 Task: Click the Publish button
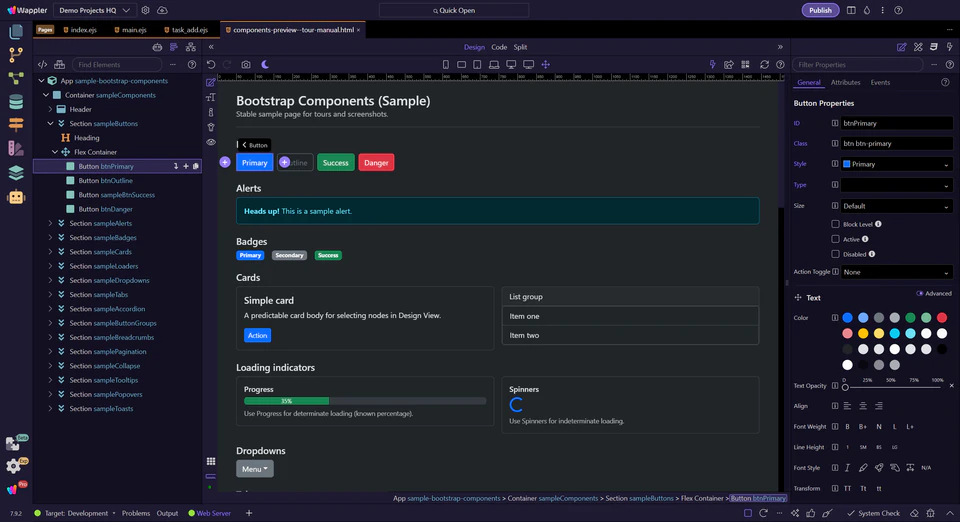[820, 10]
